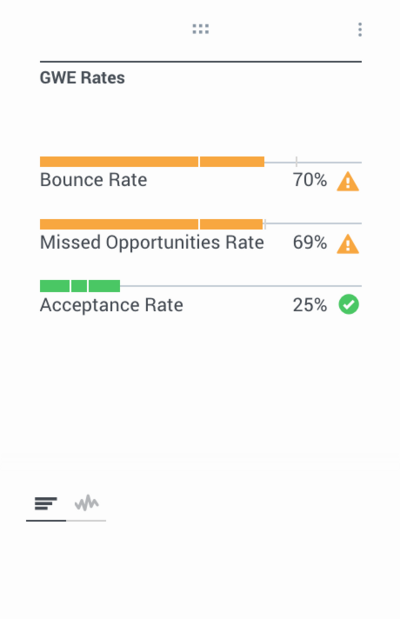Click the green Acceptance Rate progress bar
The image size is (400, 619).
(80, 286)
